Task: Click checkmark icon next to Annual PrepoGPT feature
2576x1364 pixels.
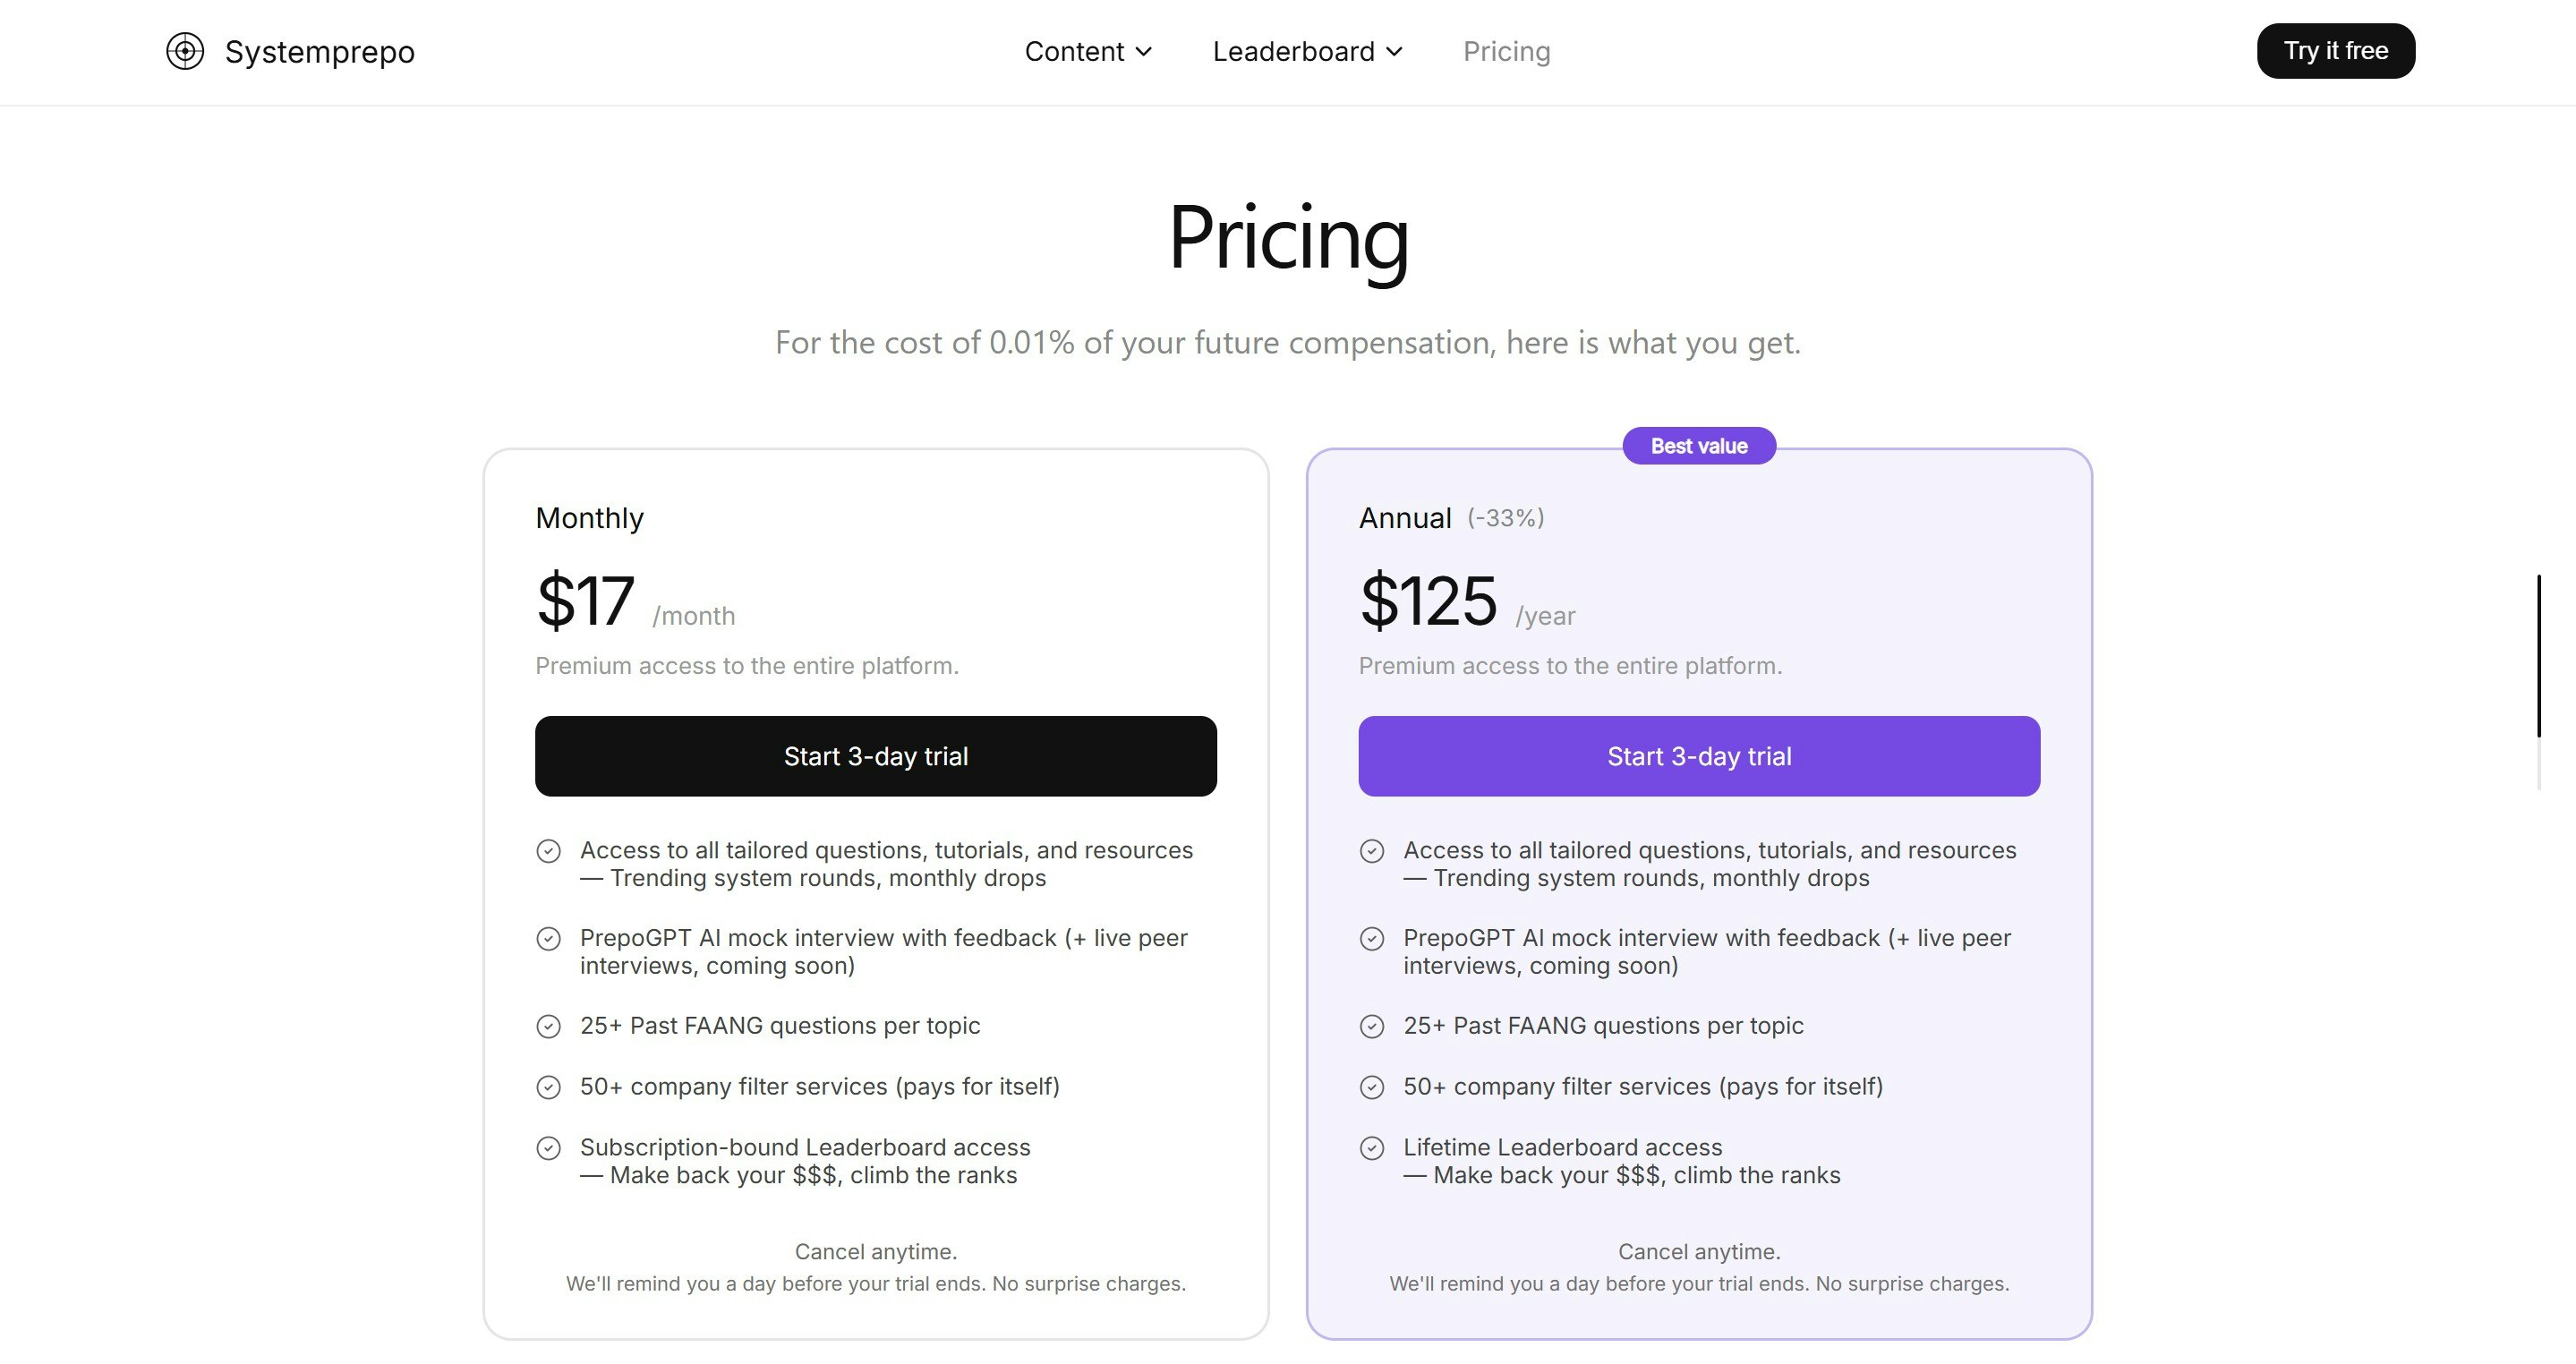Action: coord(1372,939)
